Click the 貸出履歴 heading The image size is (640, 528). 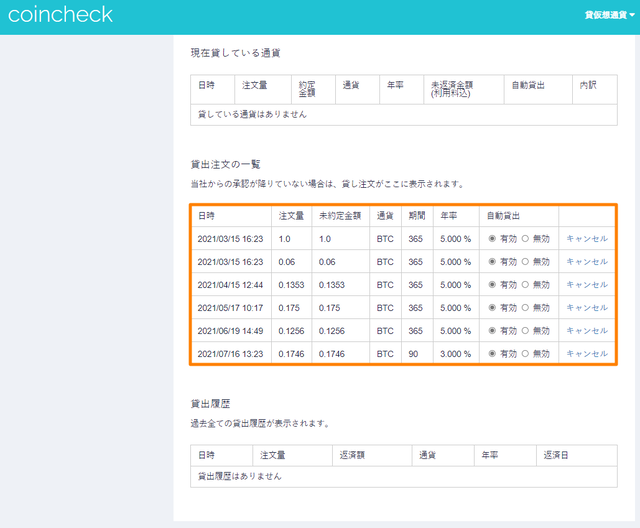coord(210,404)
